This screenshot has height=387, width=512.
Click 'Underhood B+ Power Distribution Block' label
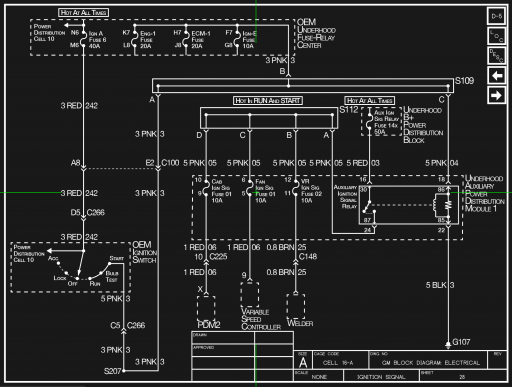(423, 125)
